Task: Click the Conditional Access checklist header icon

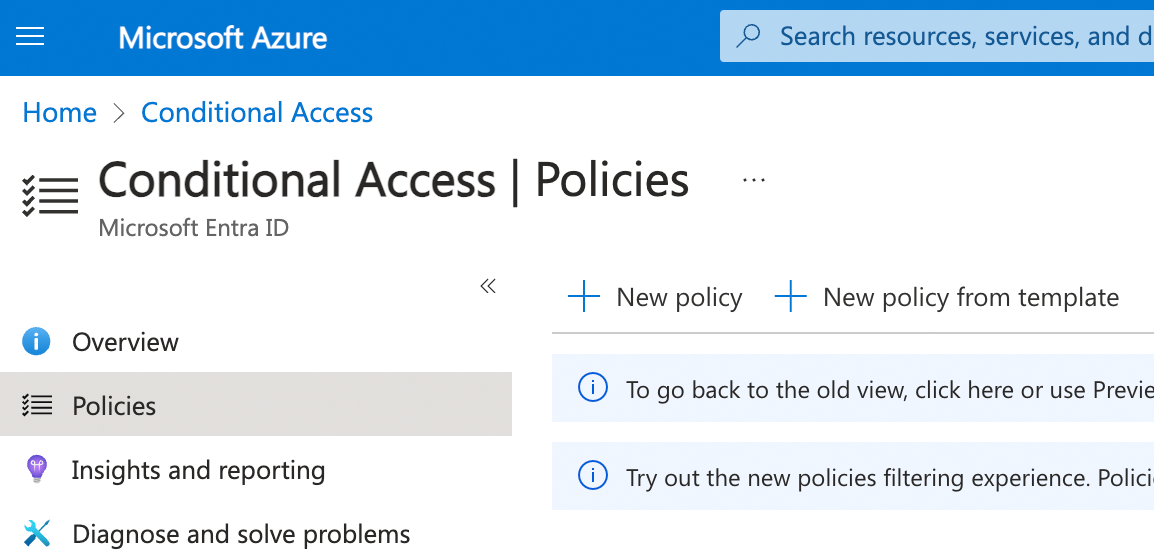Action: 50,196
